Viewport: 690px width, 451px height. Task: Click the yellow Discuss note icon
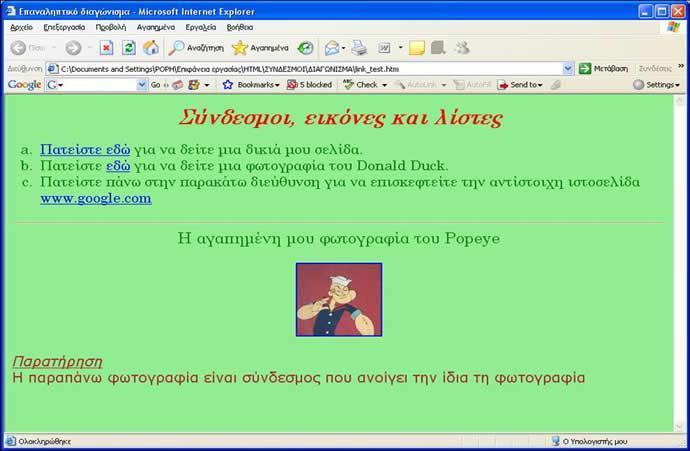pos(416,48)
